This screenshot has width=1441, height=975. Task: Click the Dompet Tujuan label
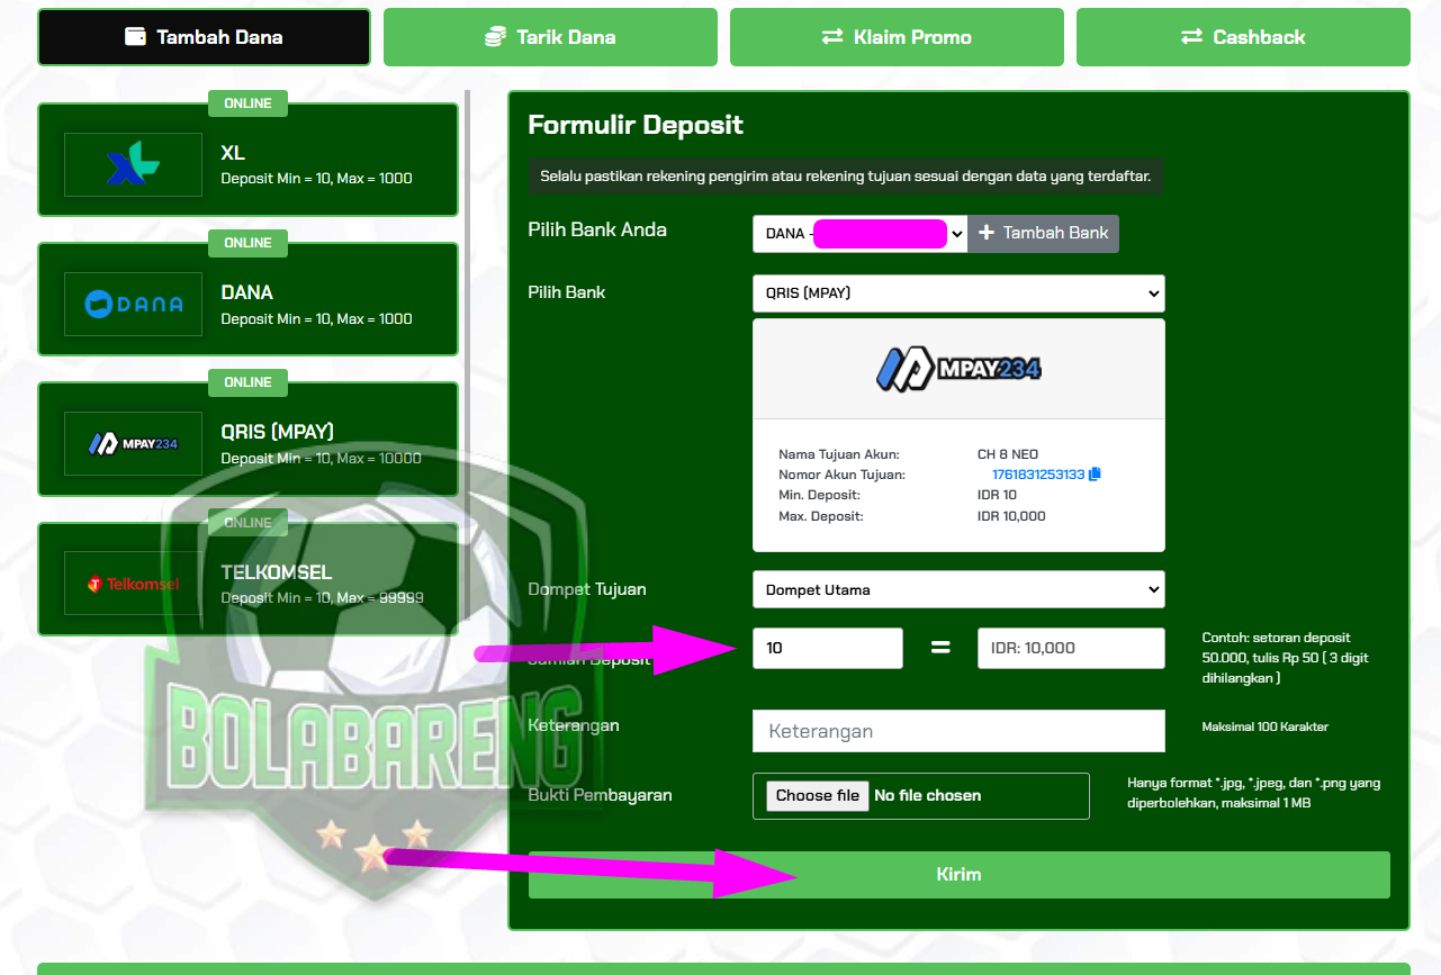click(587, 590)
